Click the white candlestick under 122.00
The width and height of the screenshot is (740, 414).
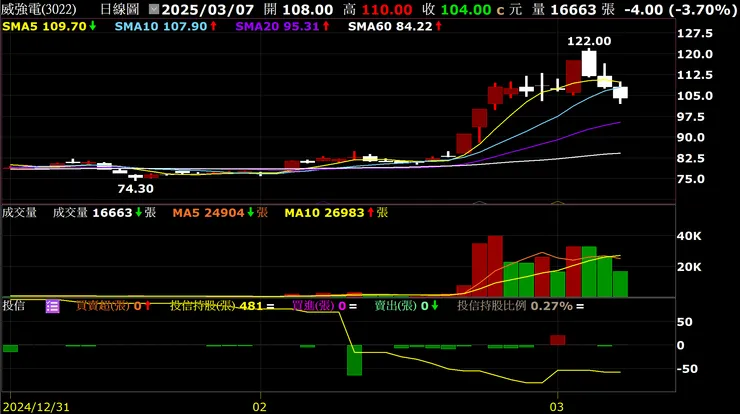[589, 63]
